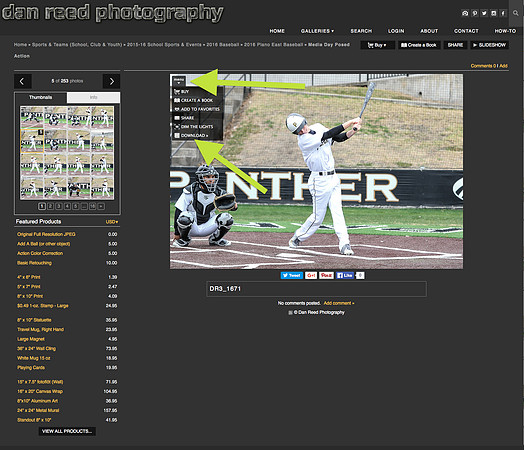Choose Add to Favorites in photo menu
This screenshot has height=450, width=524.
tap(197, 109)
